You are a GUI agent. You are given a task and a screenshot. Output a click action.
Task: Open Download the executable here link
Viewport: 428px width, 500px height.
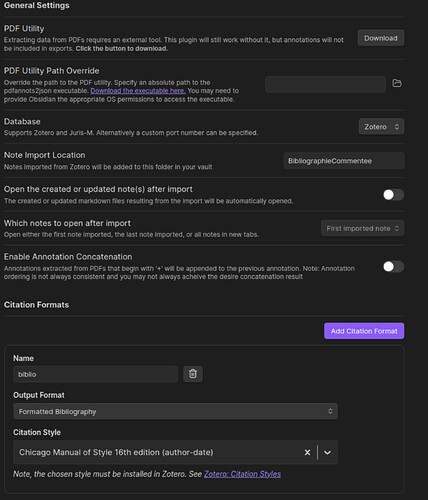138,91
